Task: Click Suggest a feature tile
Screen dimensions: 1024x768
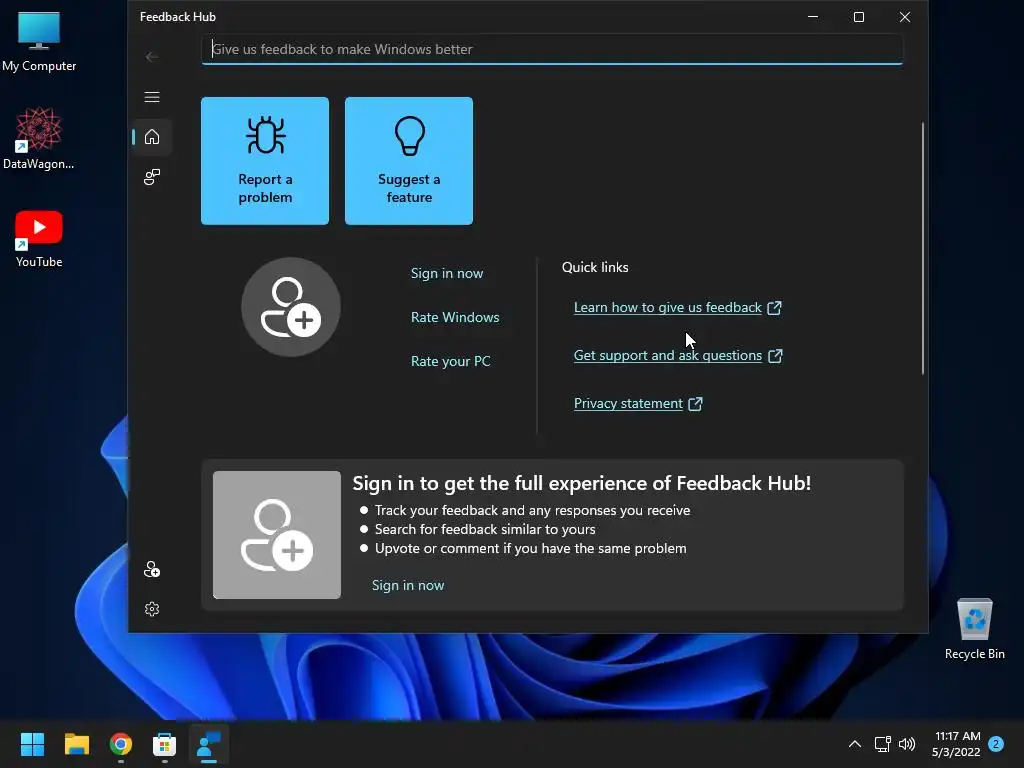Action: coord(409,161)
